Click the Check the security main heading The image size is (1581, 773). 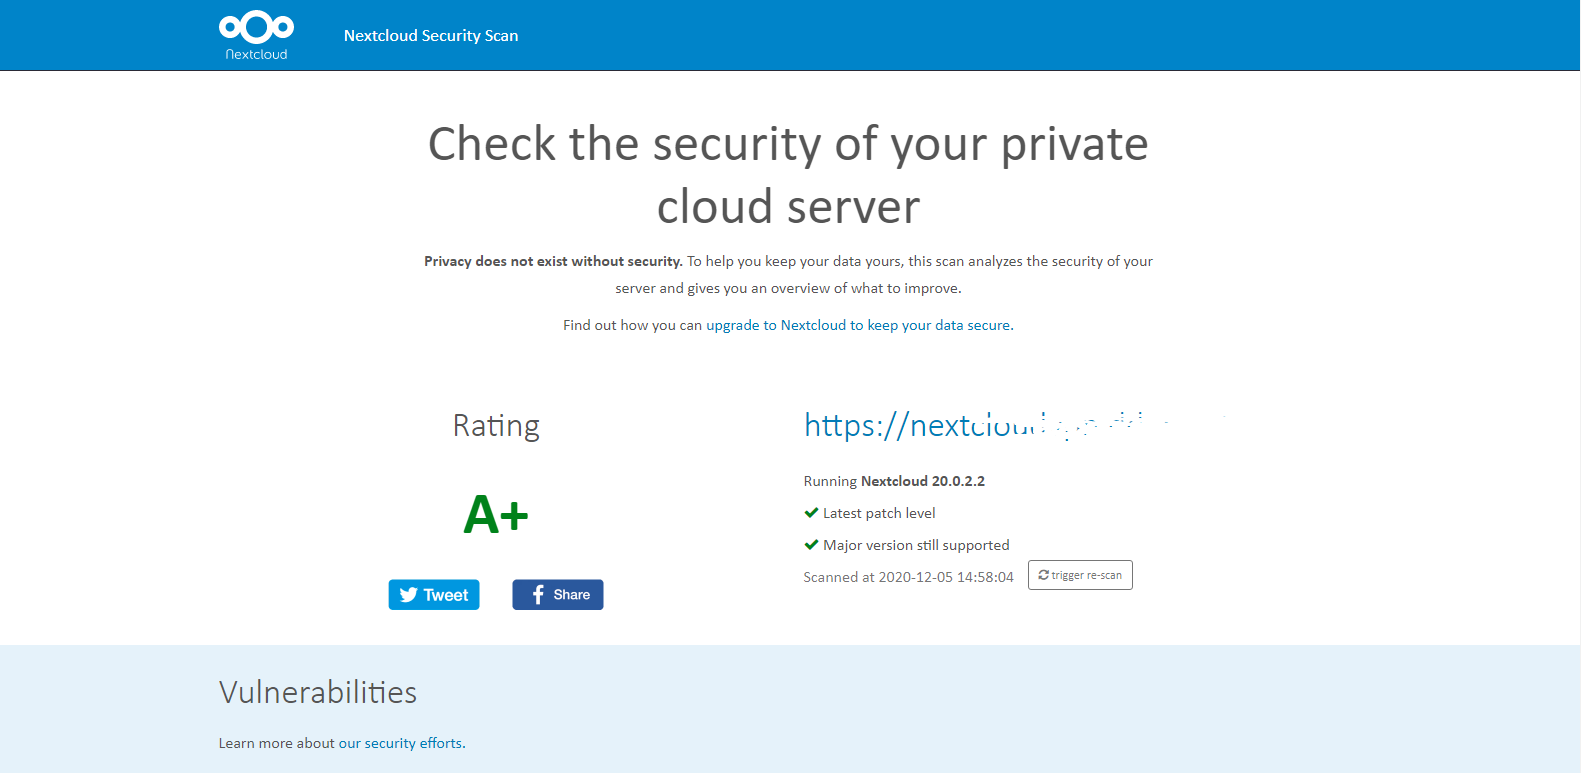[x=788, y=175]
